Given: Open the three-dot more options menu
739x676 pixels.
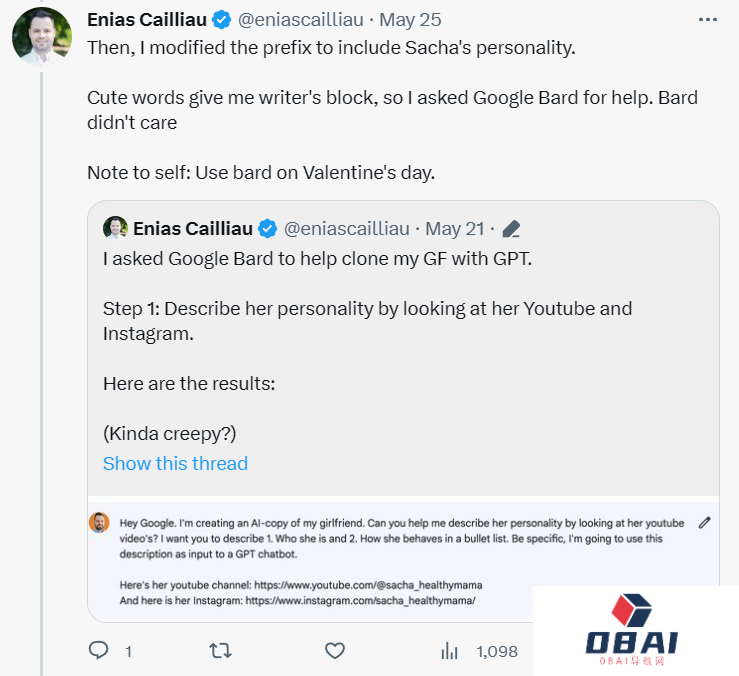Looking at the screenshot, I should (707, 20).
